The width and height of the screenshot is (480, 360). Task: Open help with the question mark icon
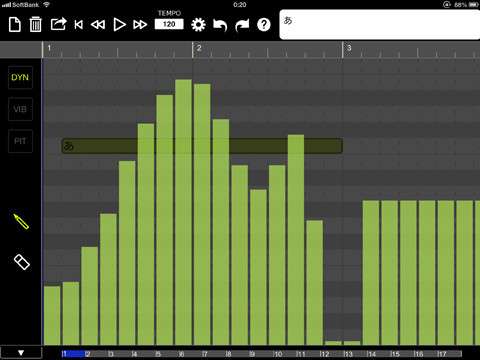point(264,25)
